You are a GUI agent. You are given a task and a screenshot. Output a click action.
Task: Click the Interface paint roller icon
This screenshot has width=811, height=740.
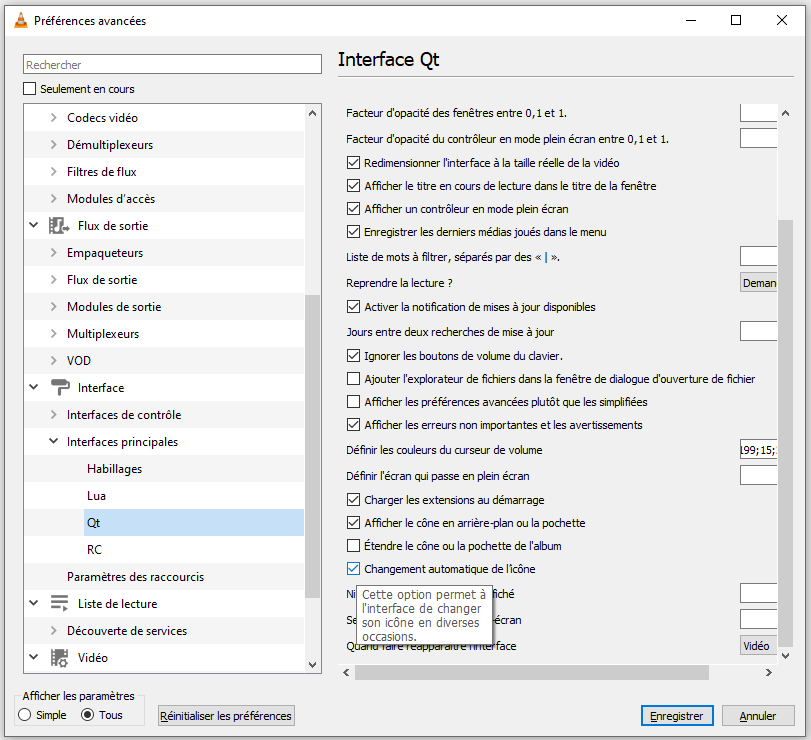click(59, 388)
